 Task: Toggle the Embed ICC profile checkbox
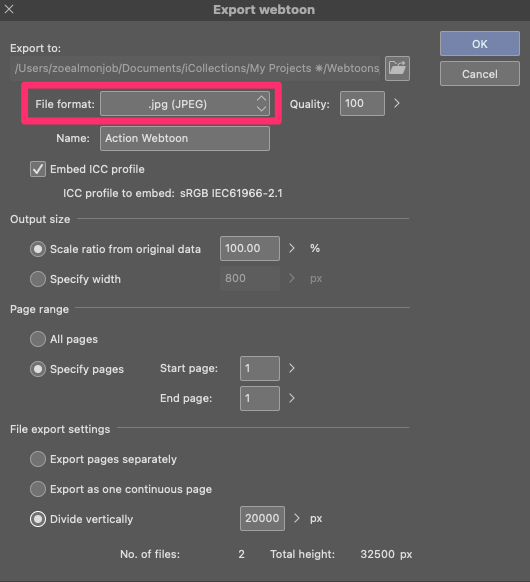pyautogui.click(x=38, y=169)
